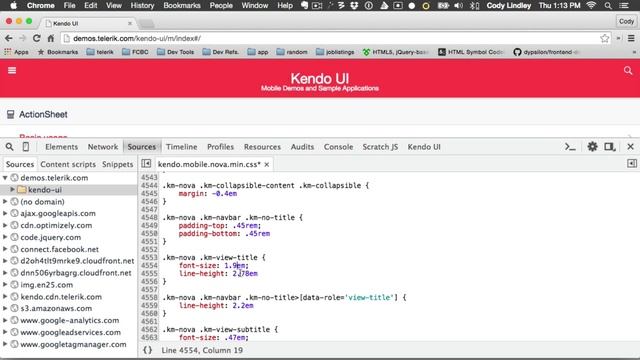Expand ajax.googleapis.com node
Image resolution: width=640 pixels, height=360 pixels.
click(5, 213)
